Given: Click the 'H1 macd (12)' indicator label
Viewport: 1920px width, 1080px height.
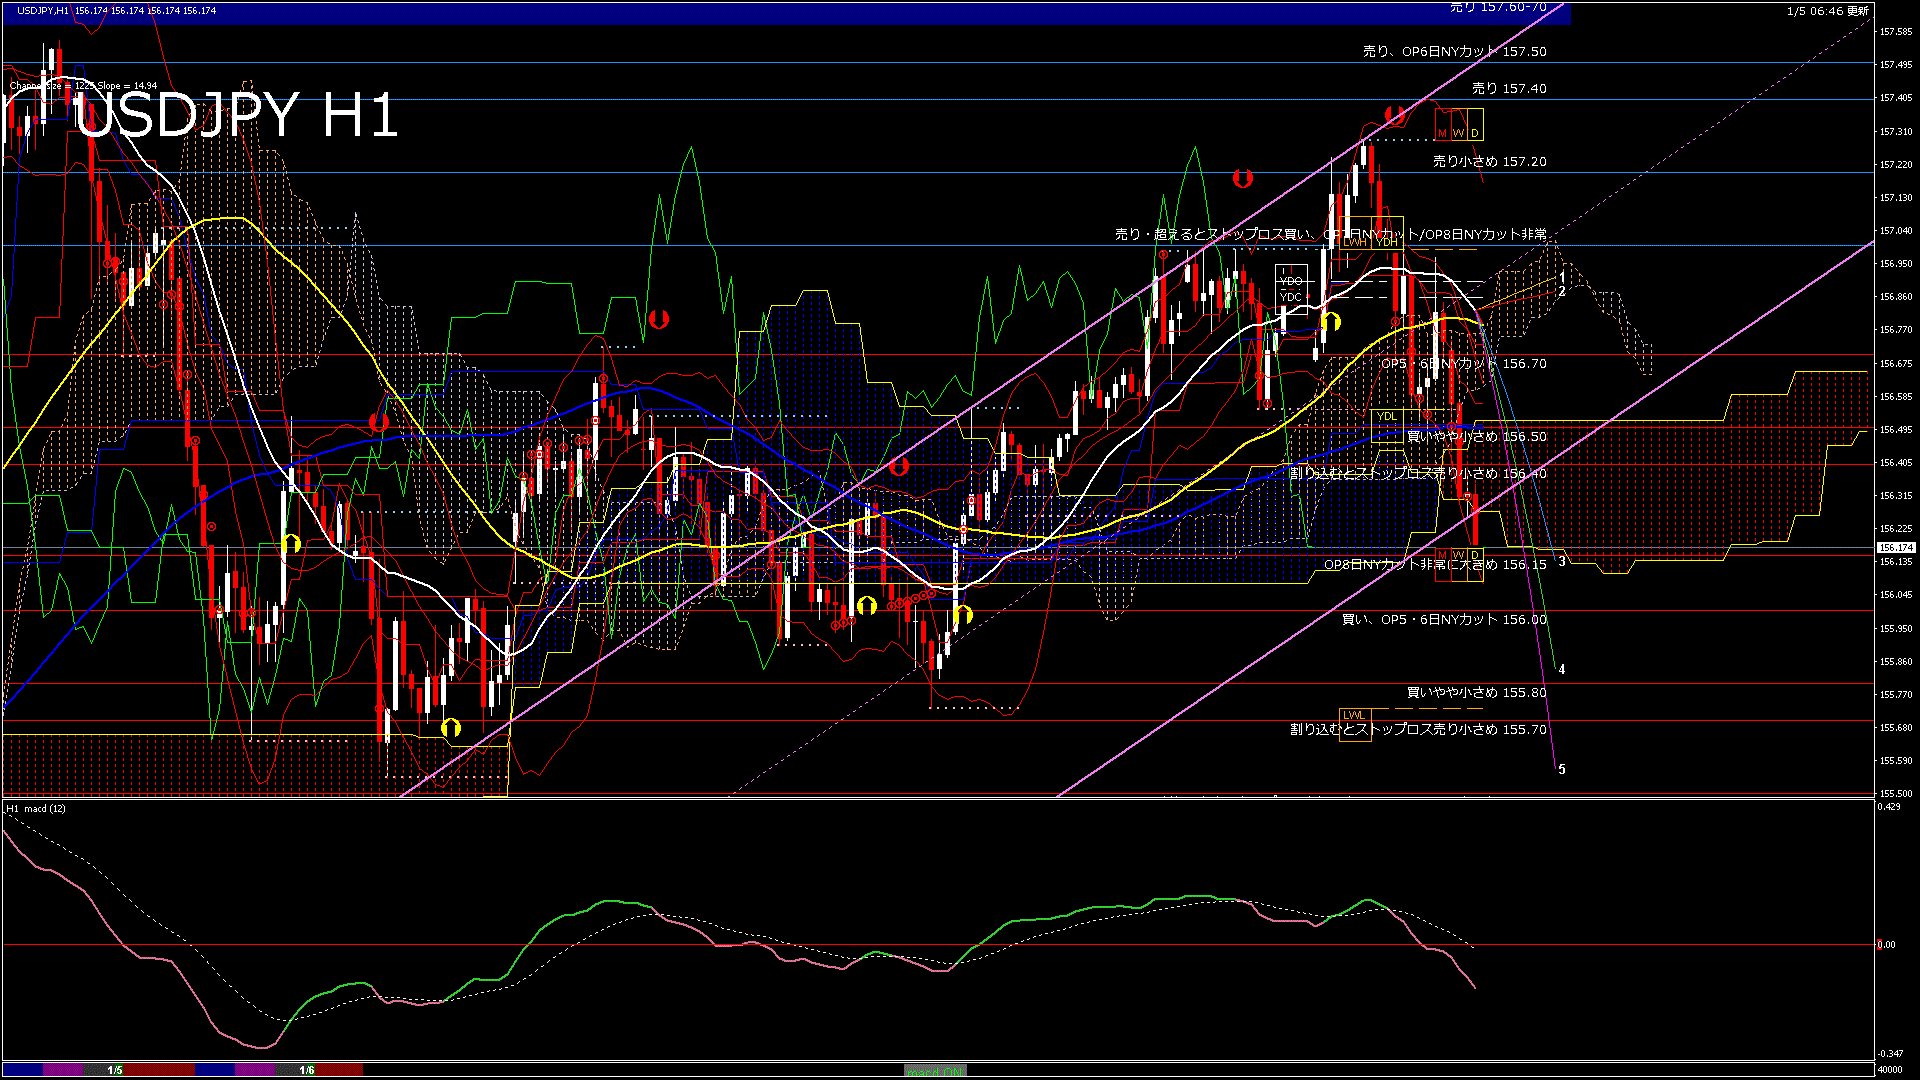Looking at the screenshot, I should 36,808.
